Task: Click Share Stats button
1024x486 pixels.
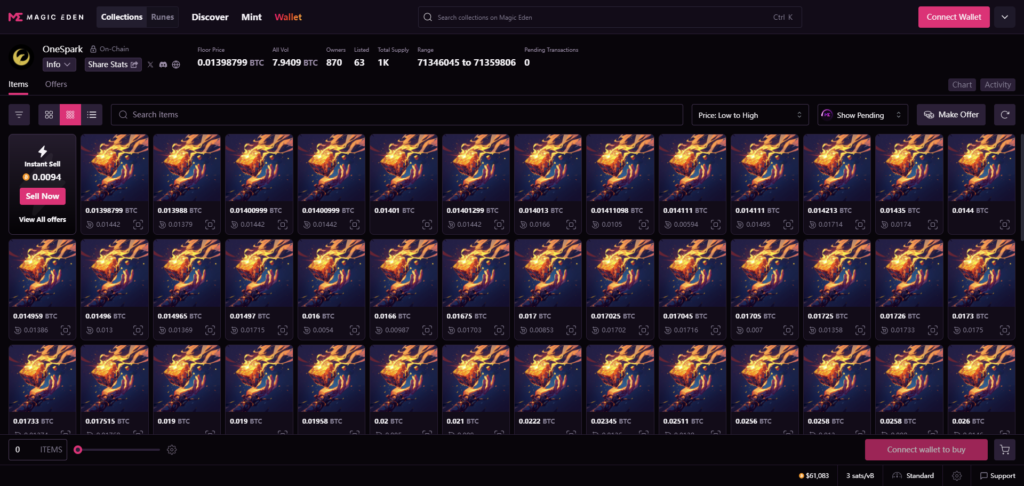Action: click(113, 65)
